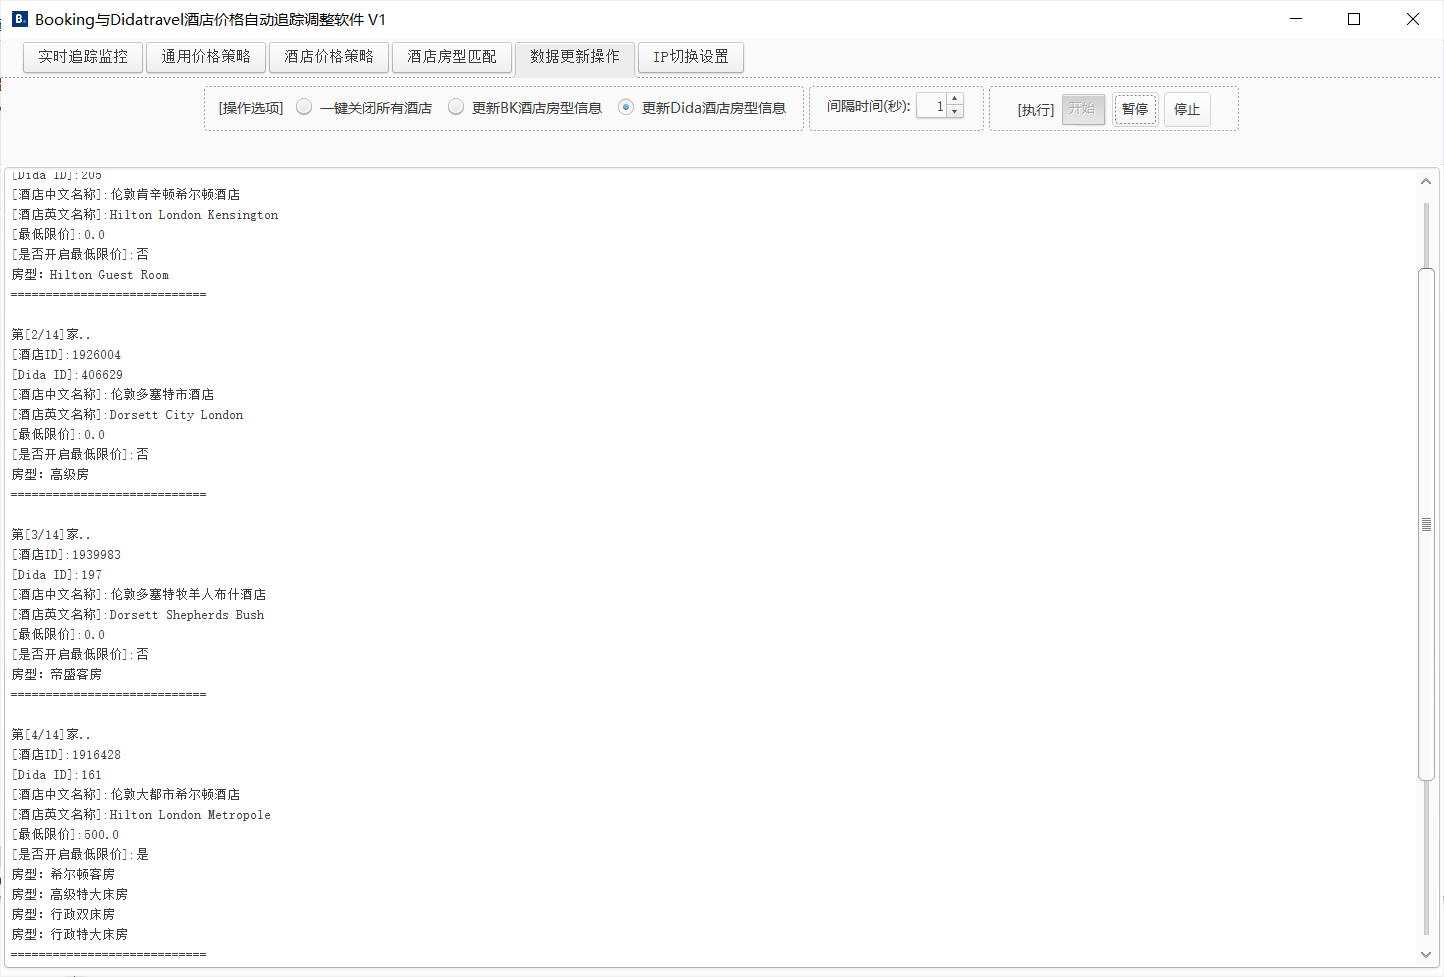Viewport: 1444px width, 977px height.
Task: Decrease the interval with the down stepper arrow
Action: tap(955, 112)
